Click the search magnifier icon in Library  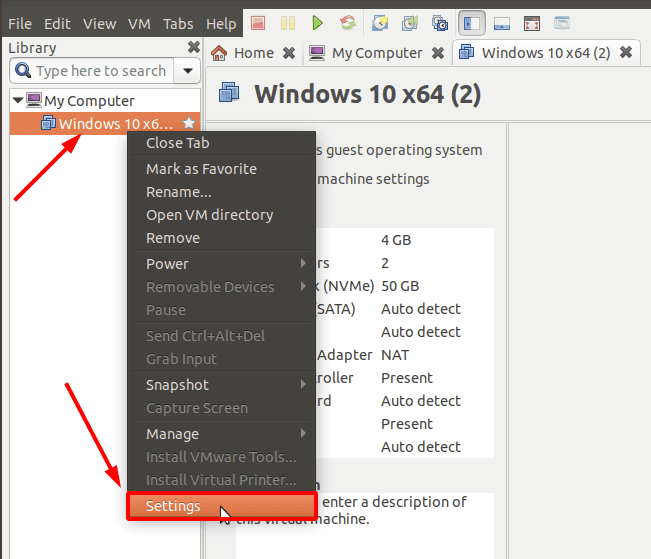(x=22, y=71)
